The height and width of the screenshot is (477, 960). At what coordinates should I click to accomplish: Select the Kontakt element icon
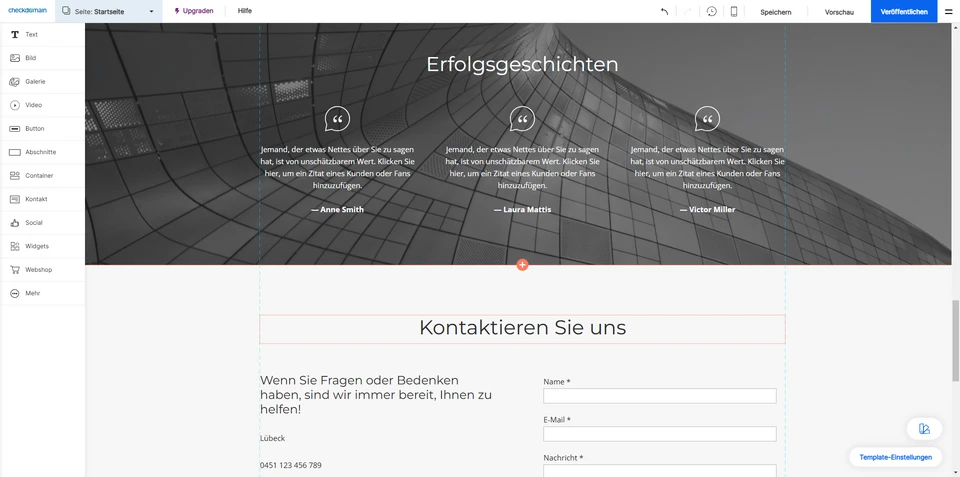(x=15, y=199)
